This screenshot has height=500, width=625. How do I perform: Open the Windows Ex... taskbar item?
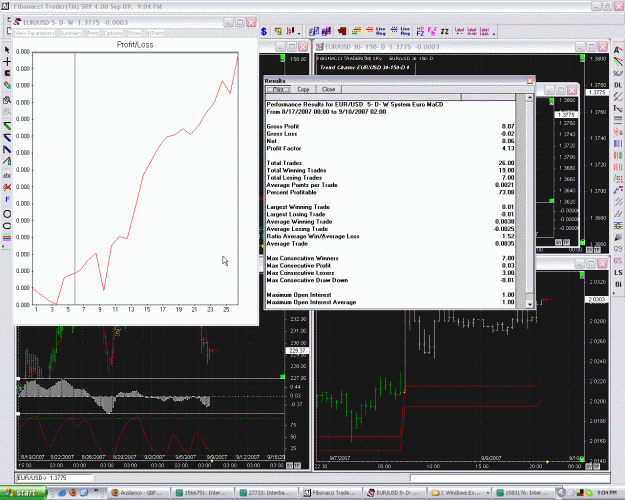pos(459,493)
